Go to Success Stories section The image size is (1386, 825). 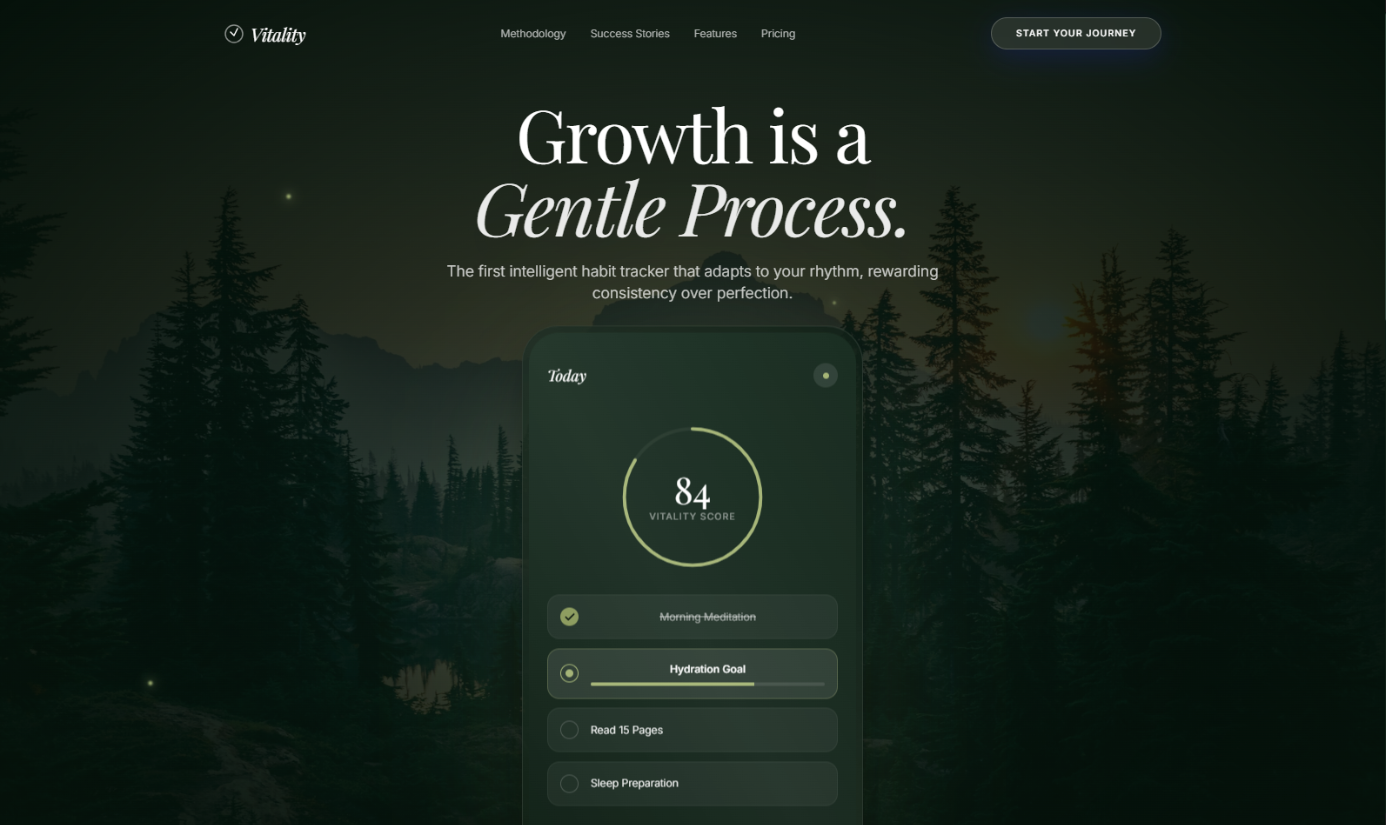tap(630, 34)
